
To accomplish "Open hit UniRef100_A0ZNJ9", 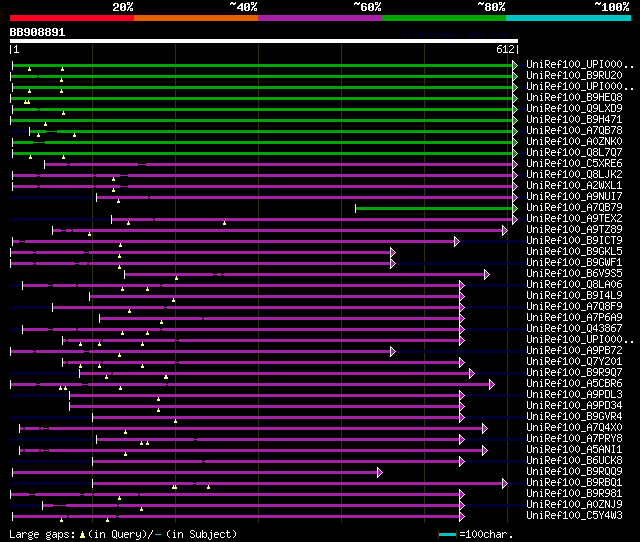I will [x=574, y=505].
